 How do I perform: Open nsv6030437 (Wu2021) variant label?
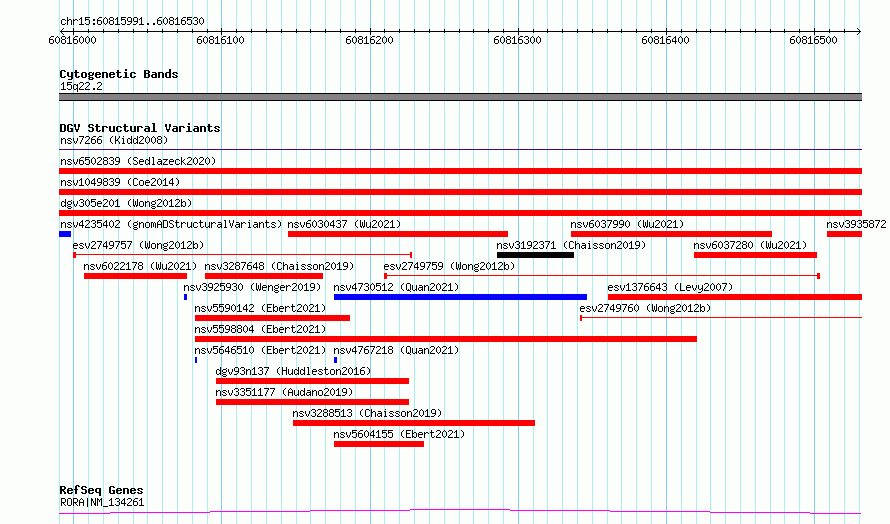pos(344,224)
